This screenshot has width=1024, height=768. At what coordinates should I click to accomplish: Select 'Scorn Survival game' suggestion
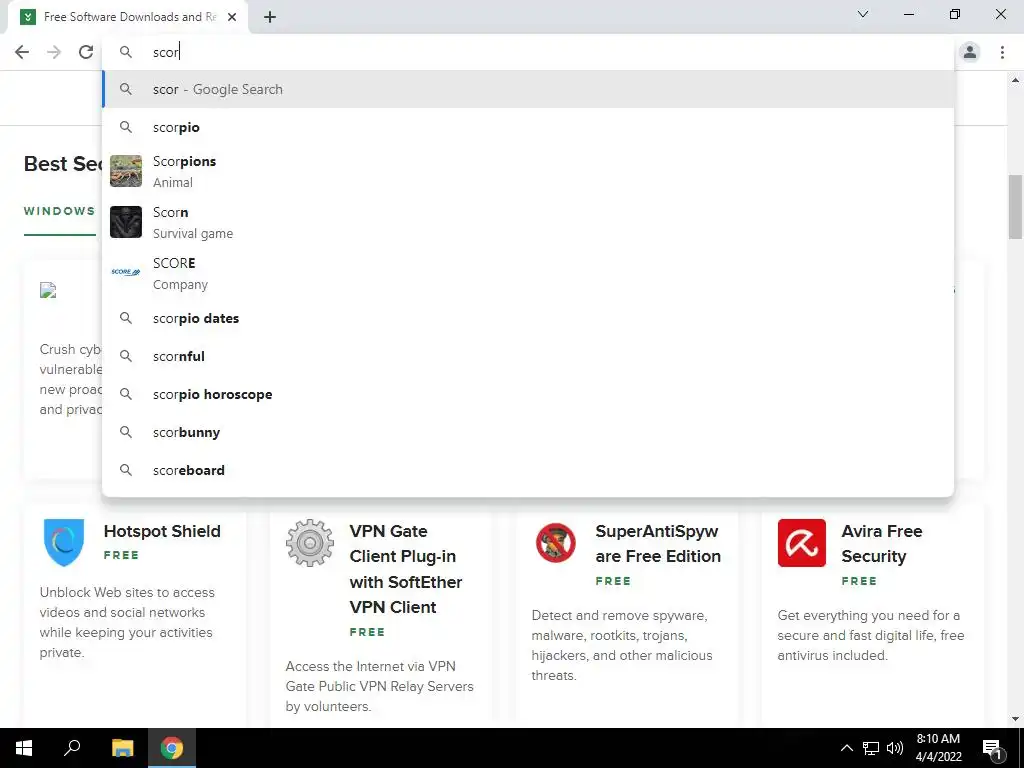pyautogui.click(x=528, y=222)
